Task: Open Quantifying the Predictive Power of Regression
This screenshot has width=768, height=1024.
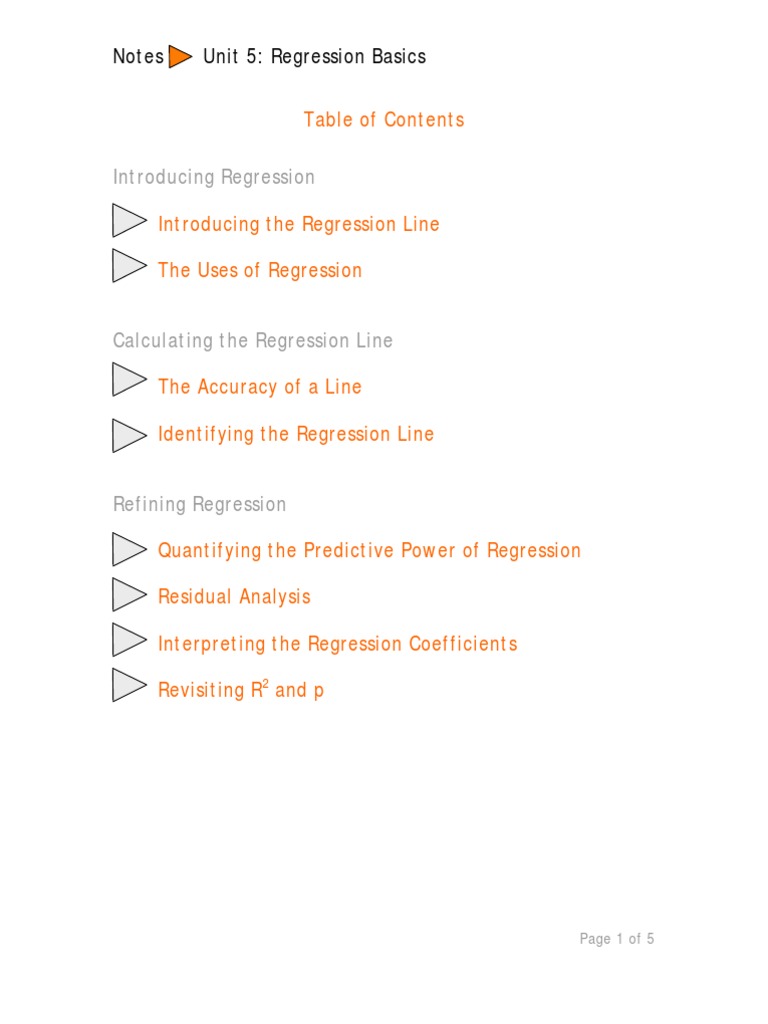Action: pyautogui.click(x=369, y=551)
